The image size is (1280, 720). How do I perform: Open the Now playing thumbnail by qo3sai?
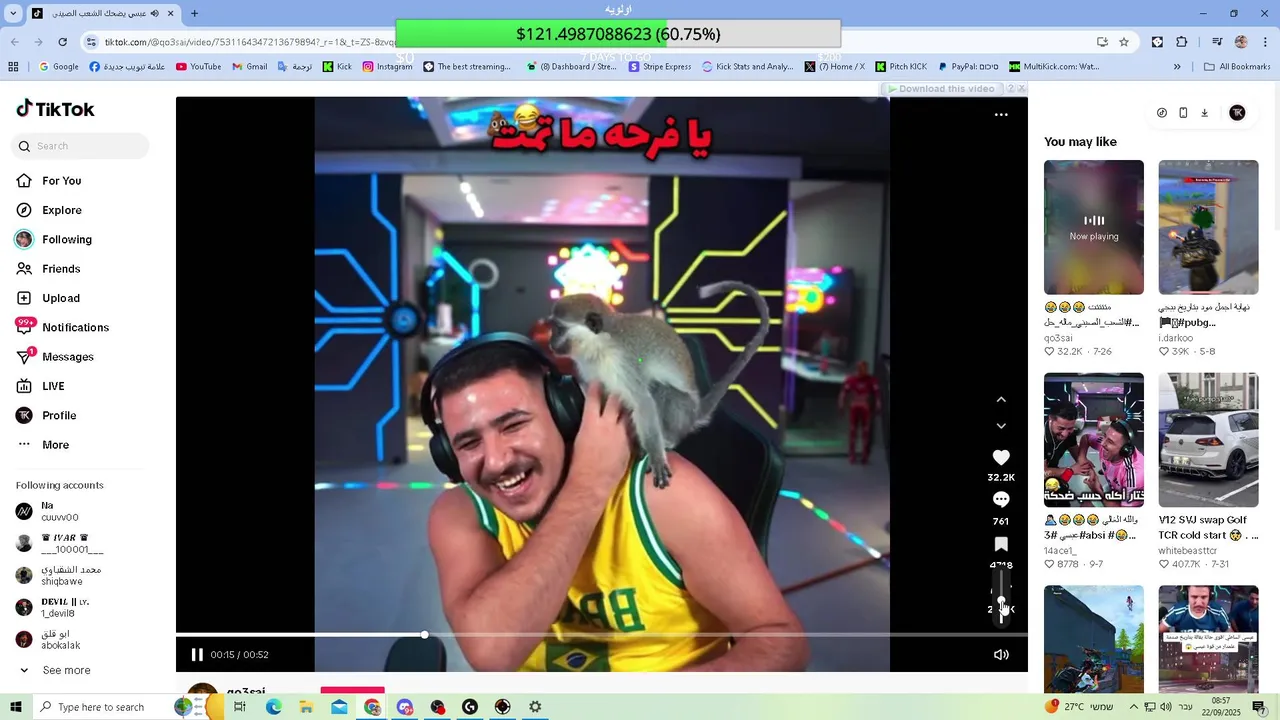point(1094,227)
